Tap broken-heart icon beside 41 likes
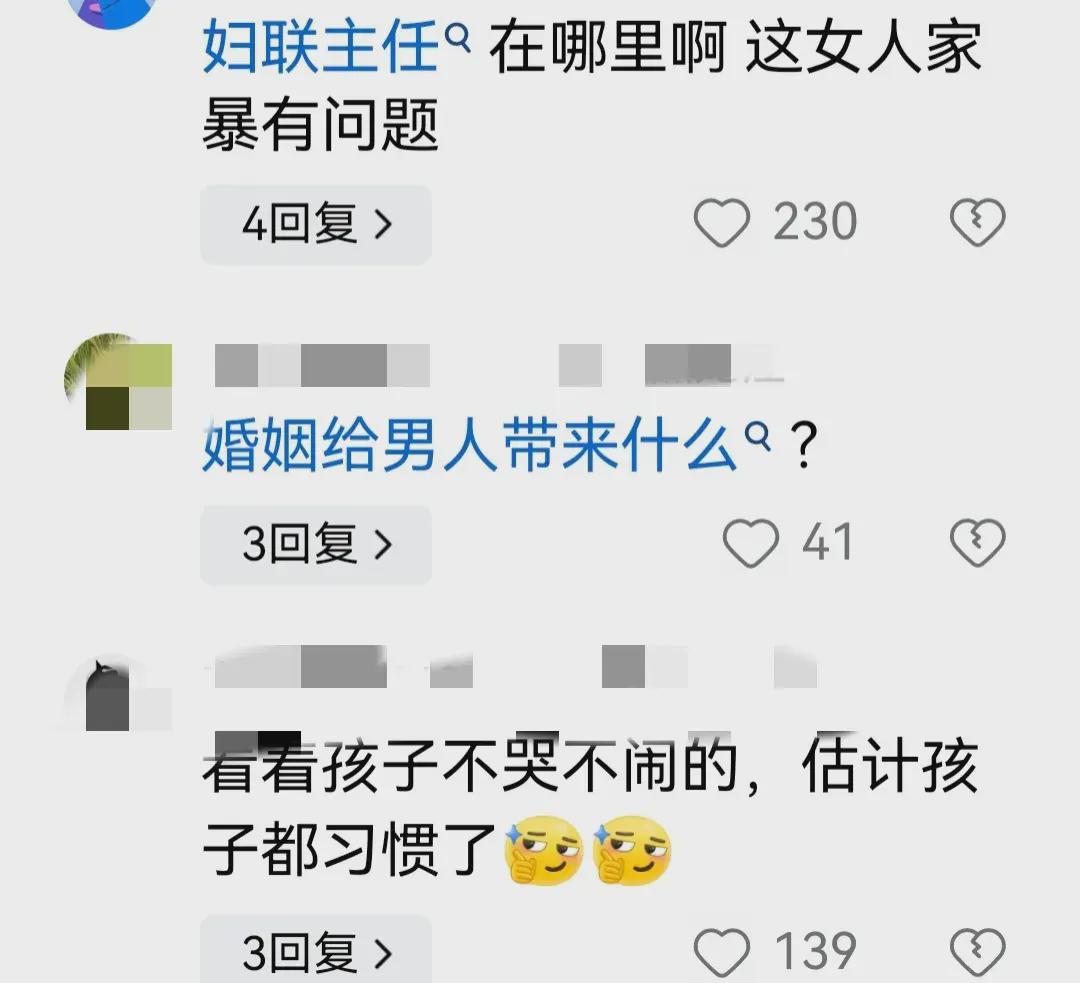 pyautogui.click(x=977, y=543)
